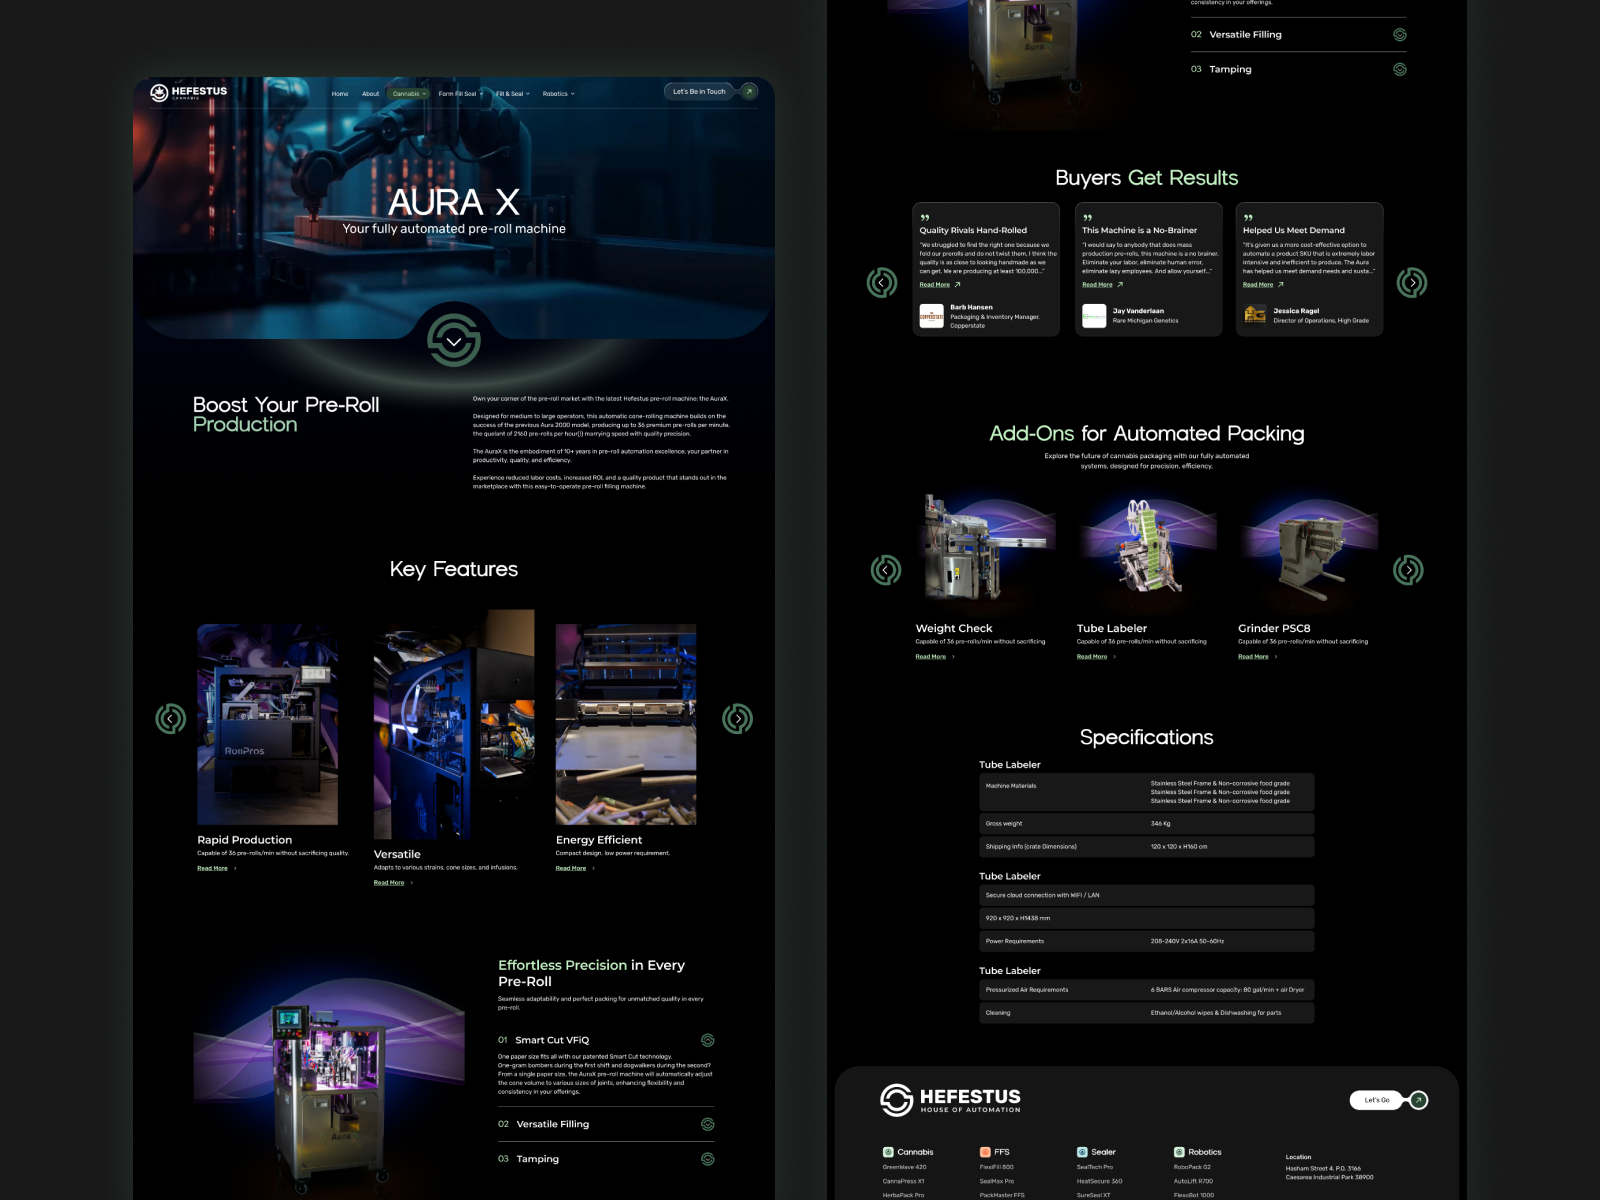Click the Pressurized Air Requirements specification row
1600x1200 pixels.
(1146, 990)
